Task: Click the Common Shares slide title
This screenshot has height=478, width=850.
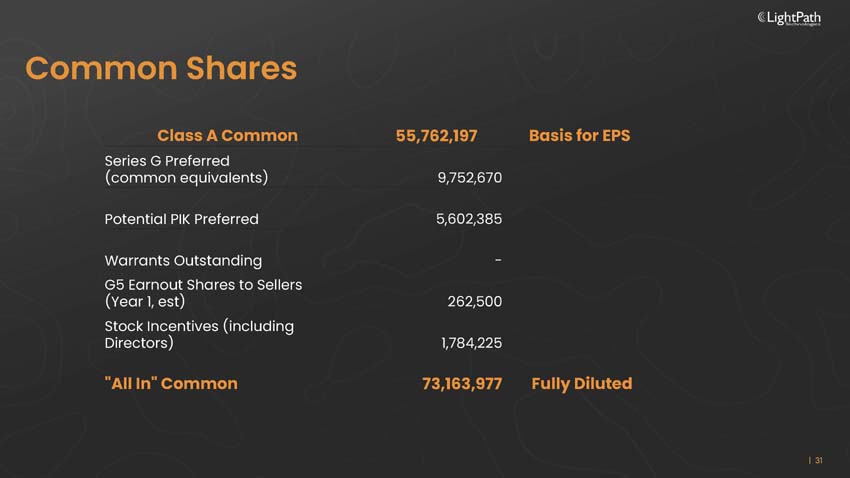Action: click(x=161, y=68)
